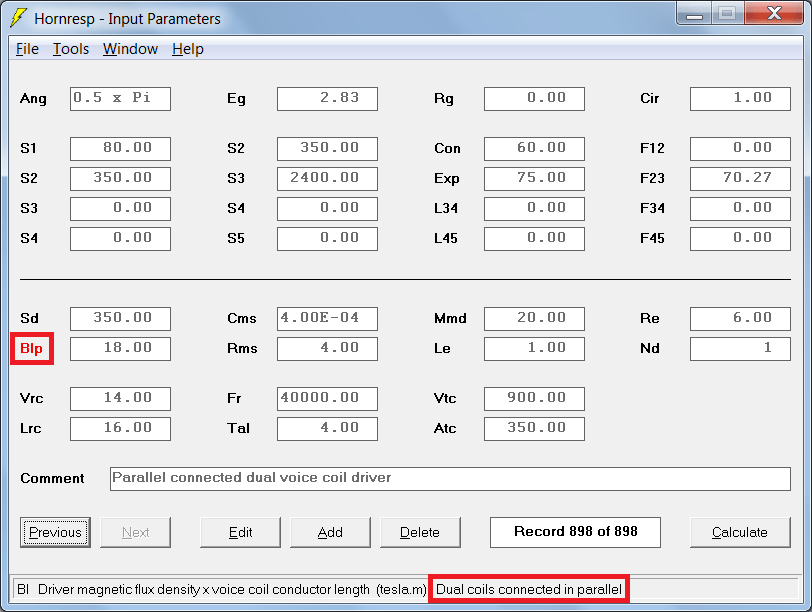
Task: Click the Hornresp lightning bolt title icon
Action: click(x=18, y=18)
